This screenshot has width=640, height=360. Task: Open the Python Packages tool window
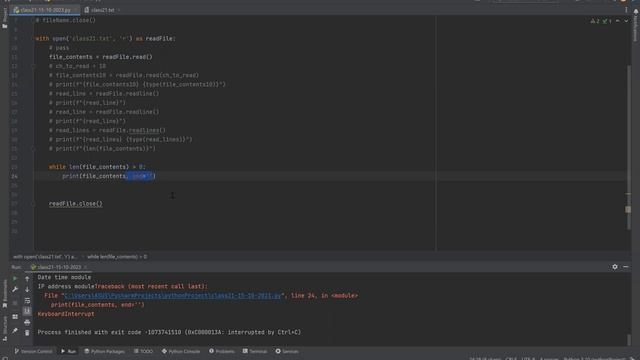(x=105, y=351)
